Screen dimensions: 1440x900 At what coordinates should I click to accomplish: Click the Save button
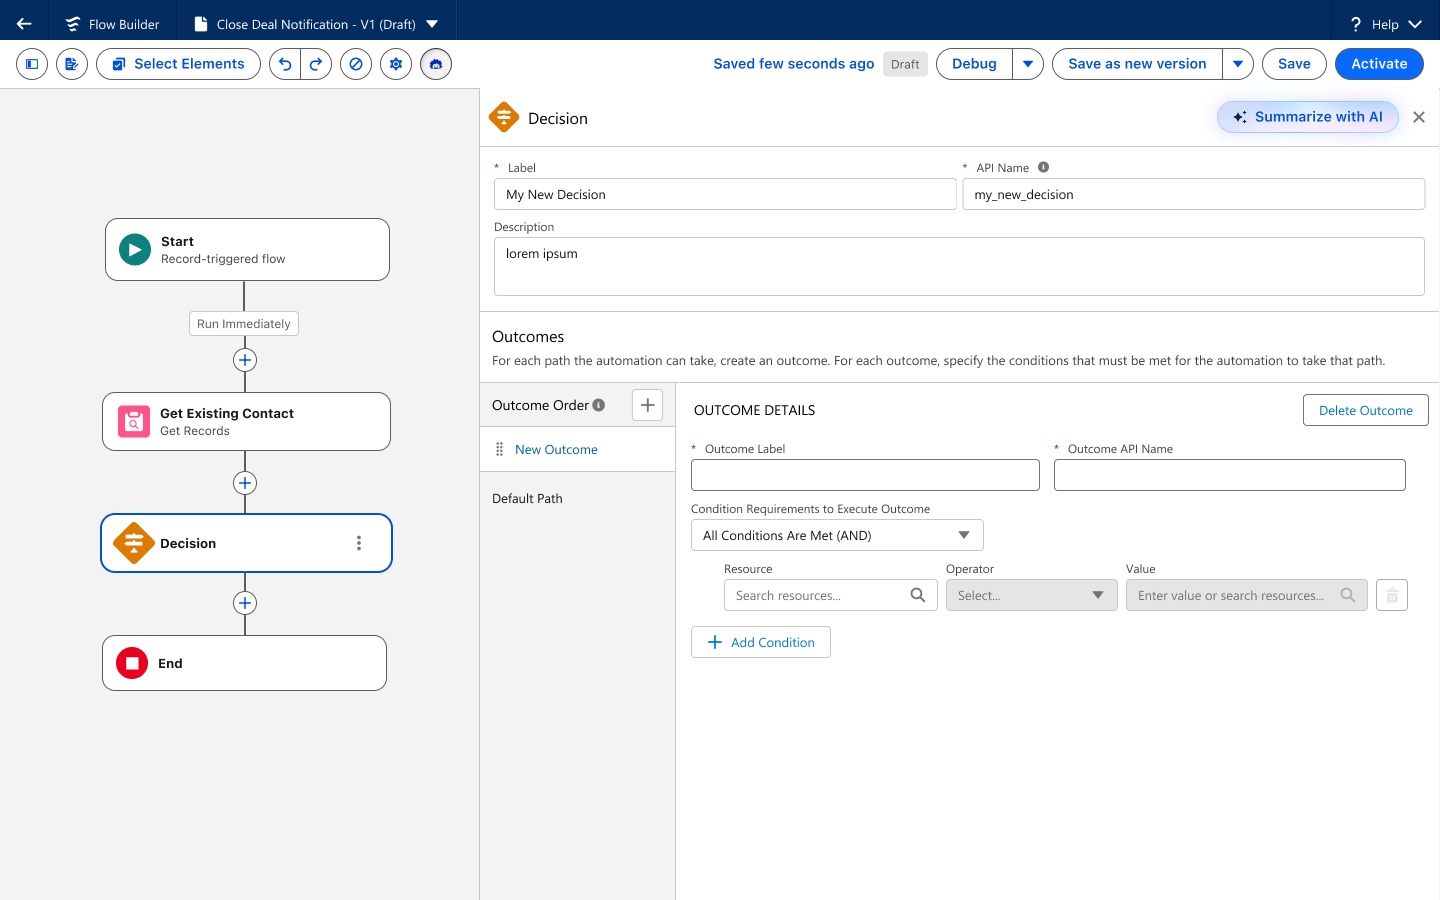tap(1294, 64)
